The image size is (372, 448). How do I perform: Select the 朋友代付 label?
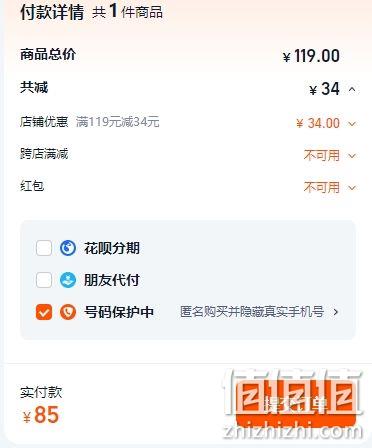112,280
